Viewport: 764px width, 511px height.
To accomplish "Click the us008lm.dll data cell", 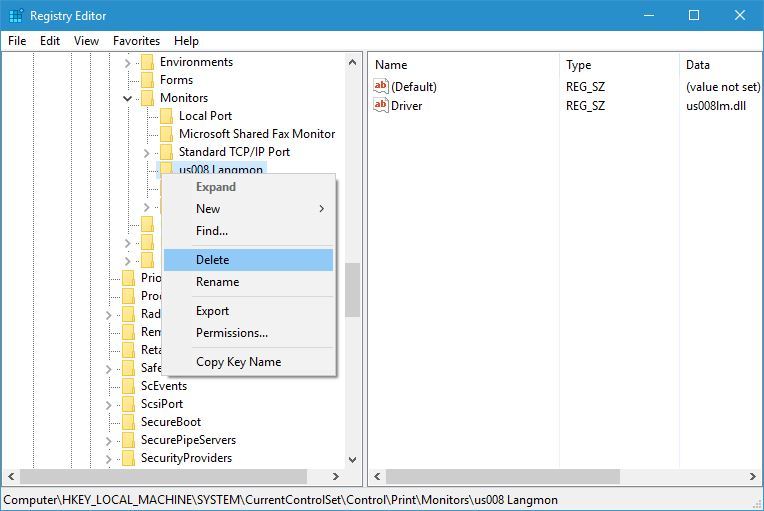I will [x=716, y=106].
